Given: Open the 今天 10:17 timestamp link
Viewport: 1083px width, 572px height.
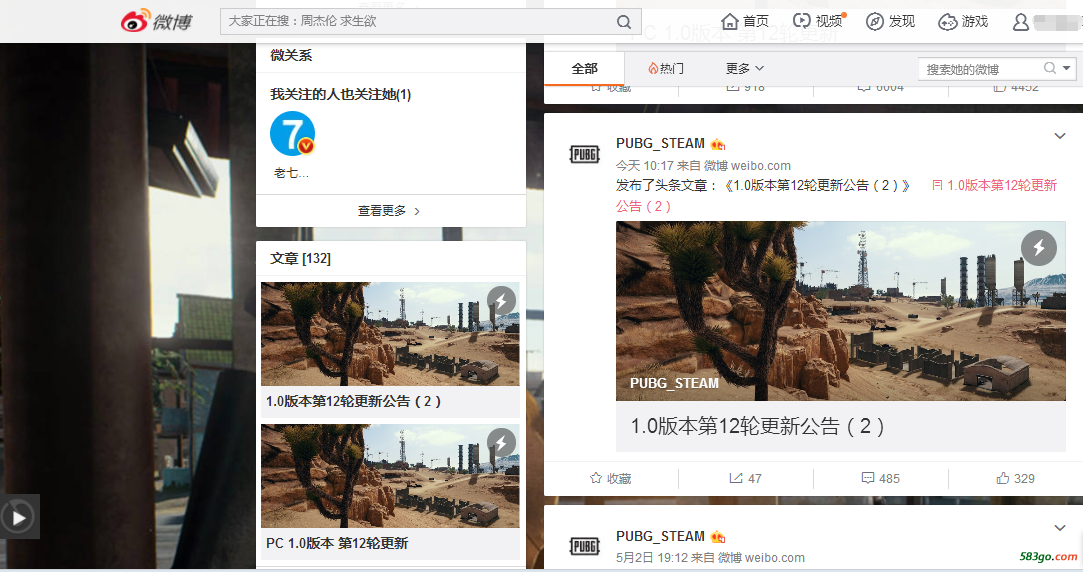Looking at the screenshot, I should pos(644,166).
